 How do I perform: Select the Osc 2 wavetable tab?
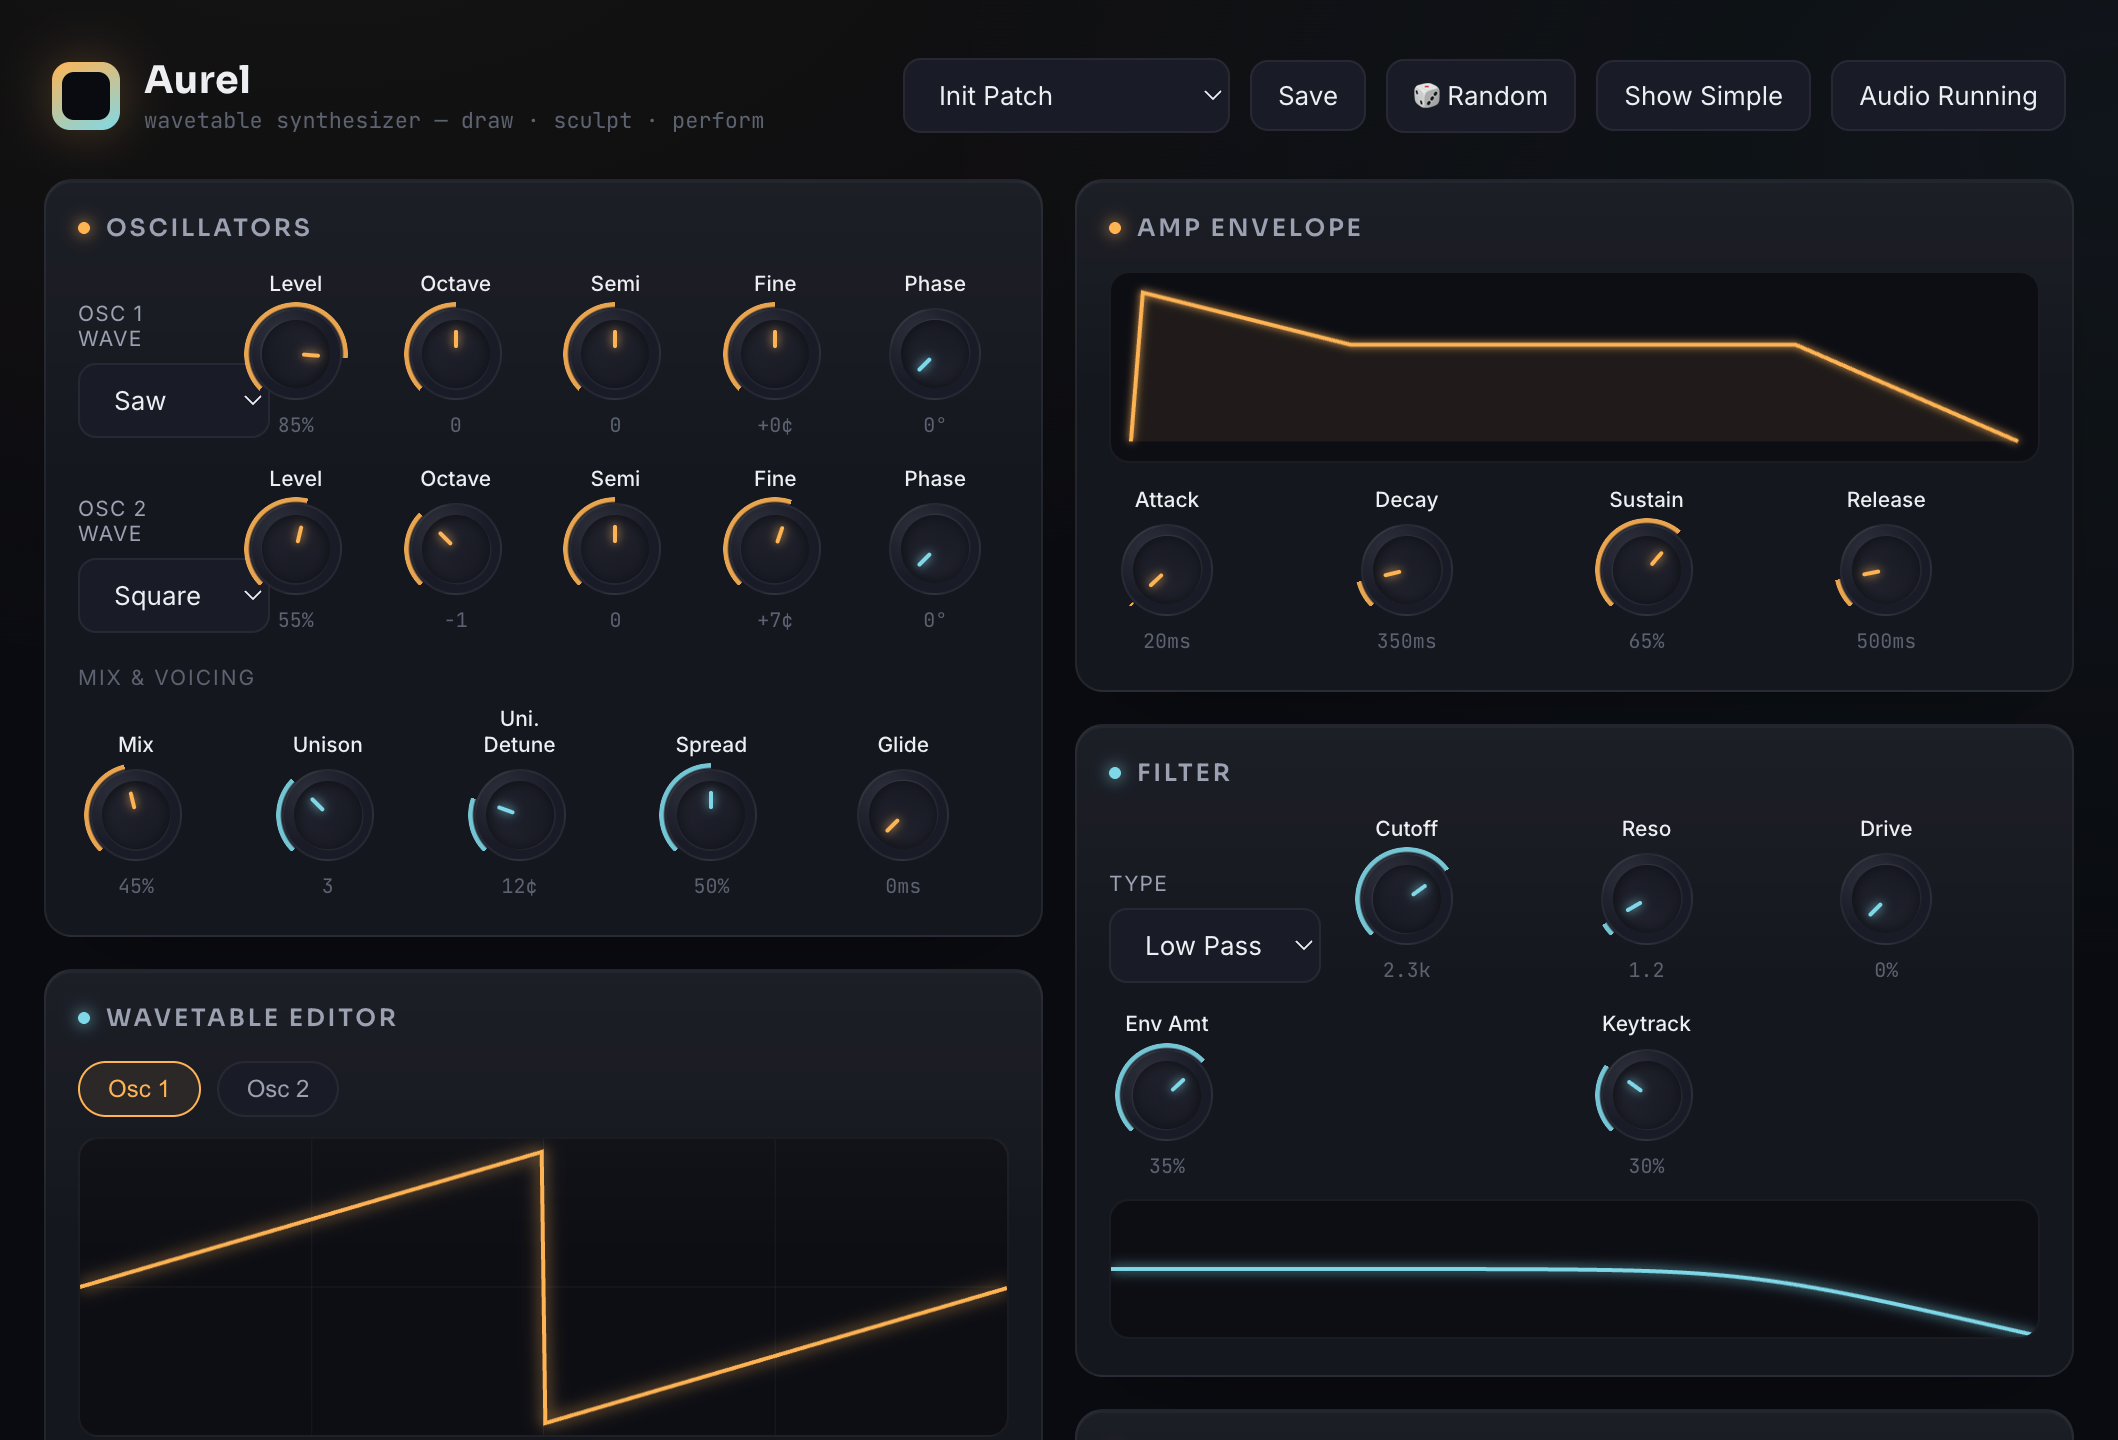click(x=278, y=1089)
